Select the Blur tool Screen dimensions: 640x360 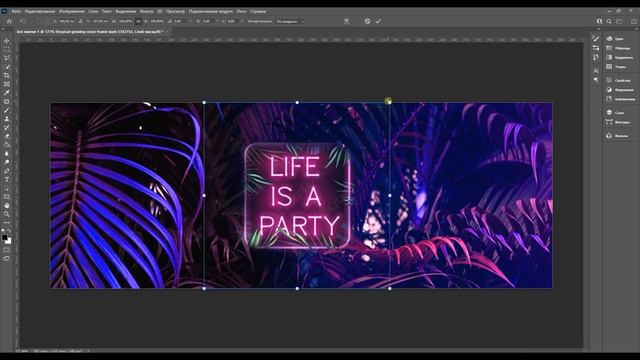click(7, 153)
